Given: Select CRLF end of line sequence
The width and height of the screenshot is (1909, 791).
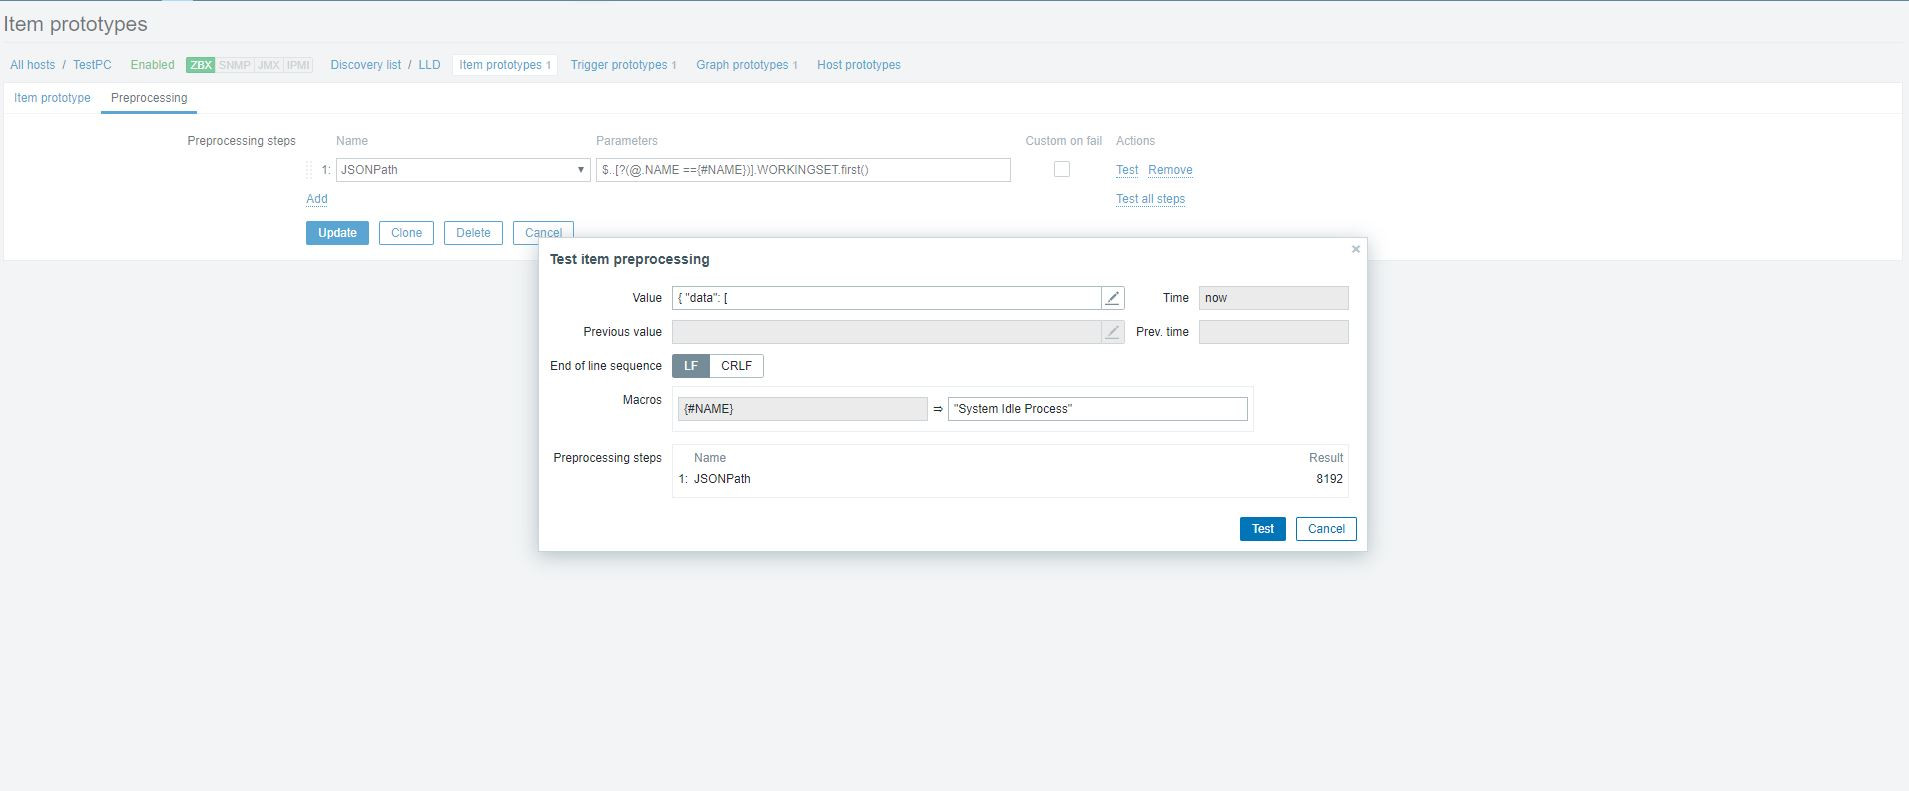Looking at the screenshot, I should pyautogui.click(x=736, y=366).
